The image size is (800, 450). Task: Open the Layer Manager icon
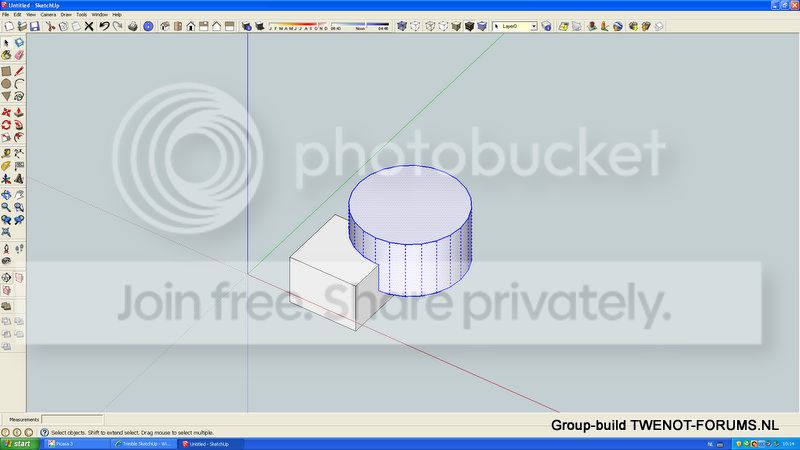[x=546, y=26]
